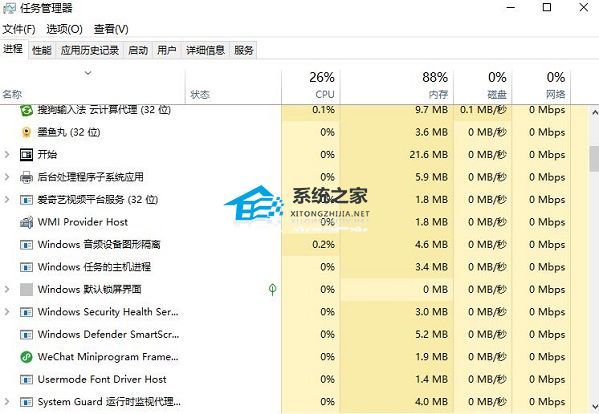Click the 9.7 MB memory value

(x=431, y=110)
